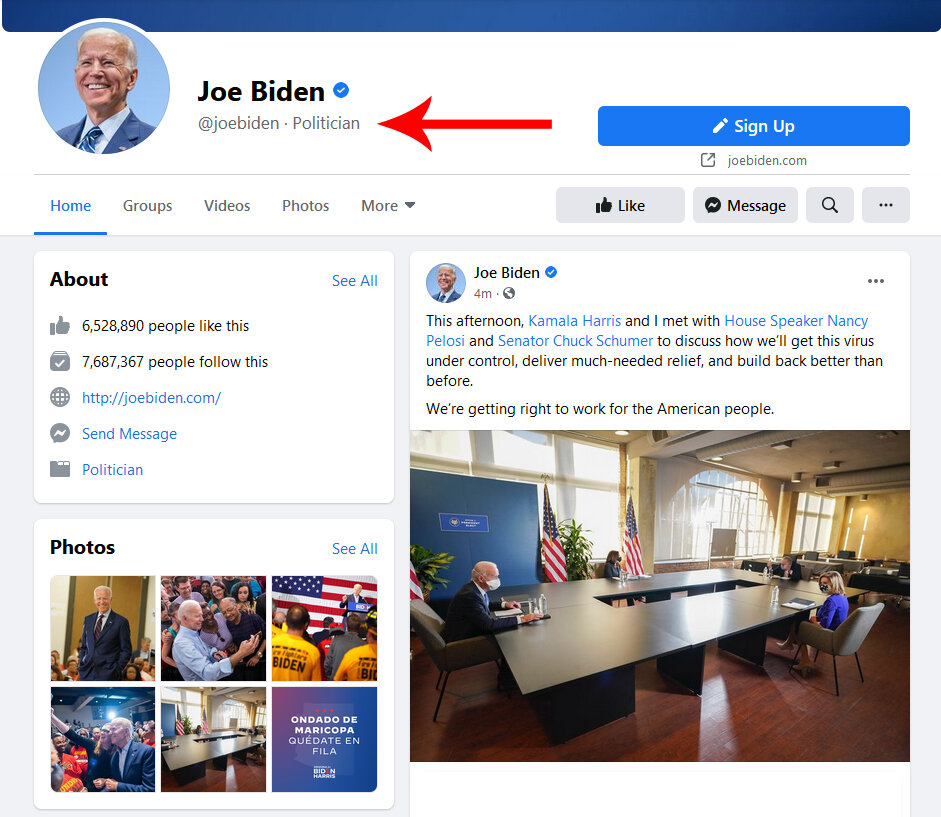Click the Messenger icon beside Send Message
The image size is (941, 817).
pos(60,433)
